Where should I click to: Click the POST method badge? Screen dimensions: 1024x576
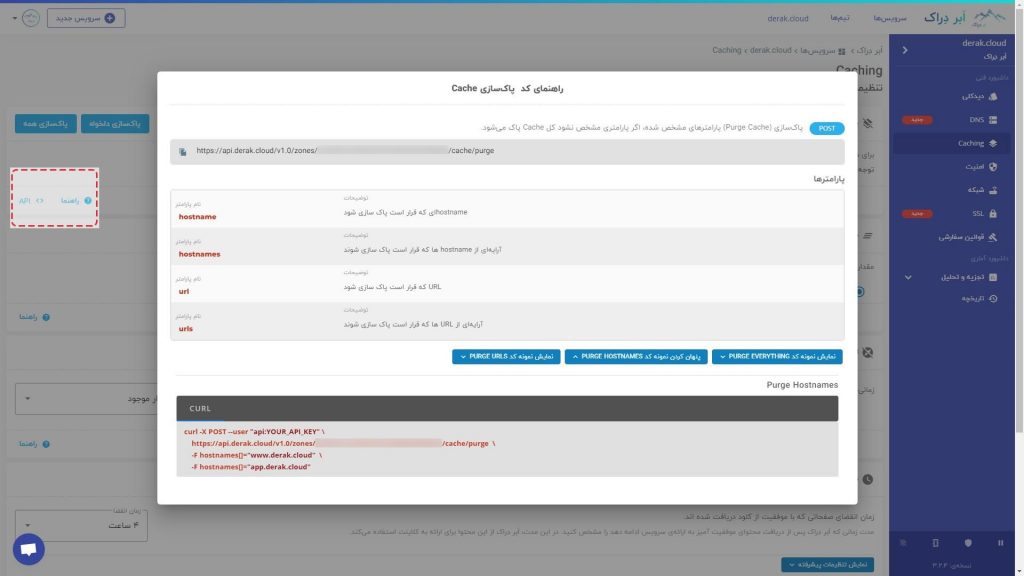coord(827,128)
